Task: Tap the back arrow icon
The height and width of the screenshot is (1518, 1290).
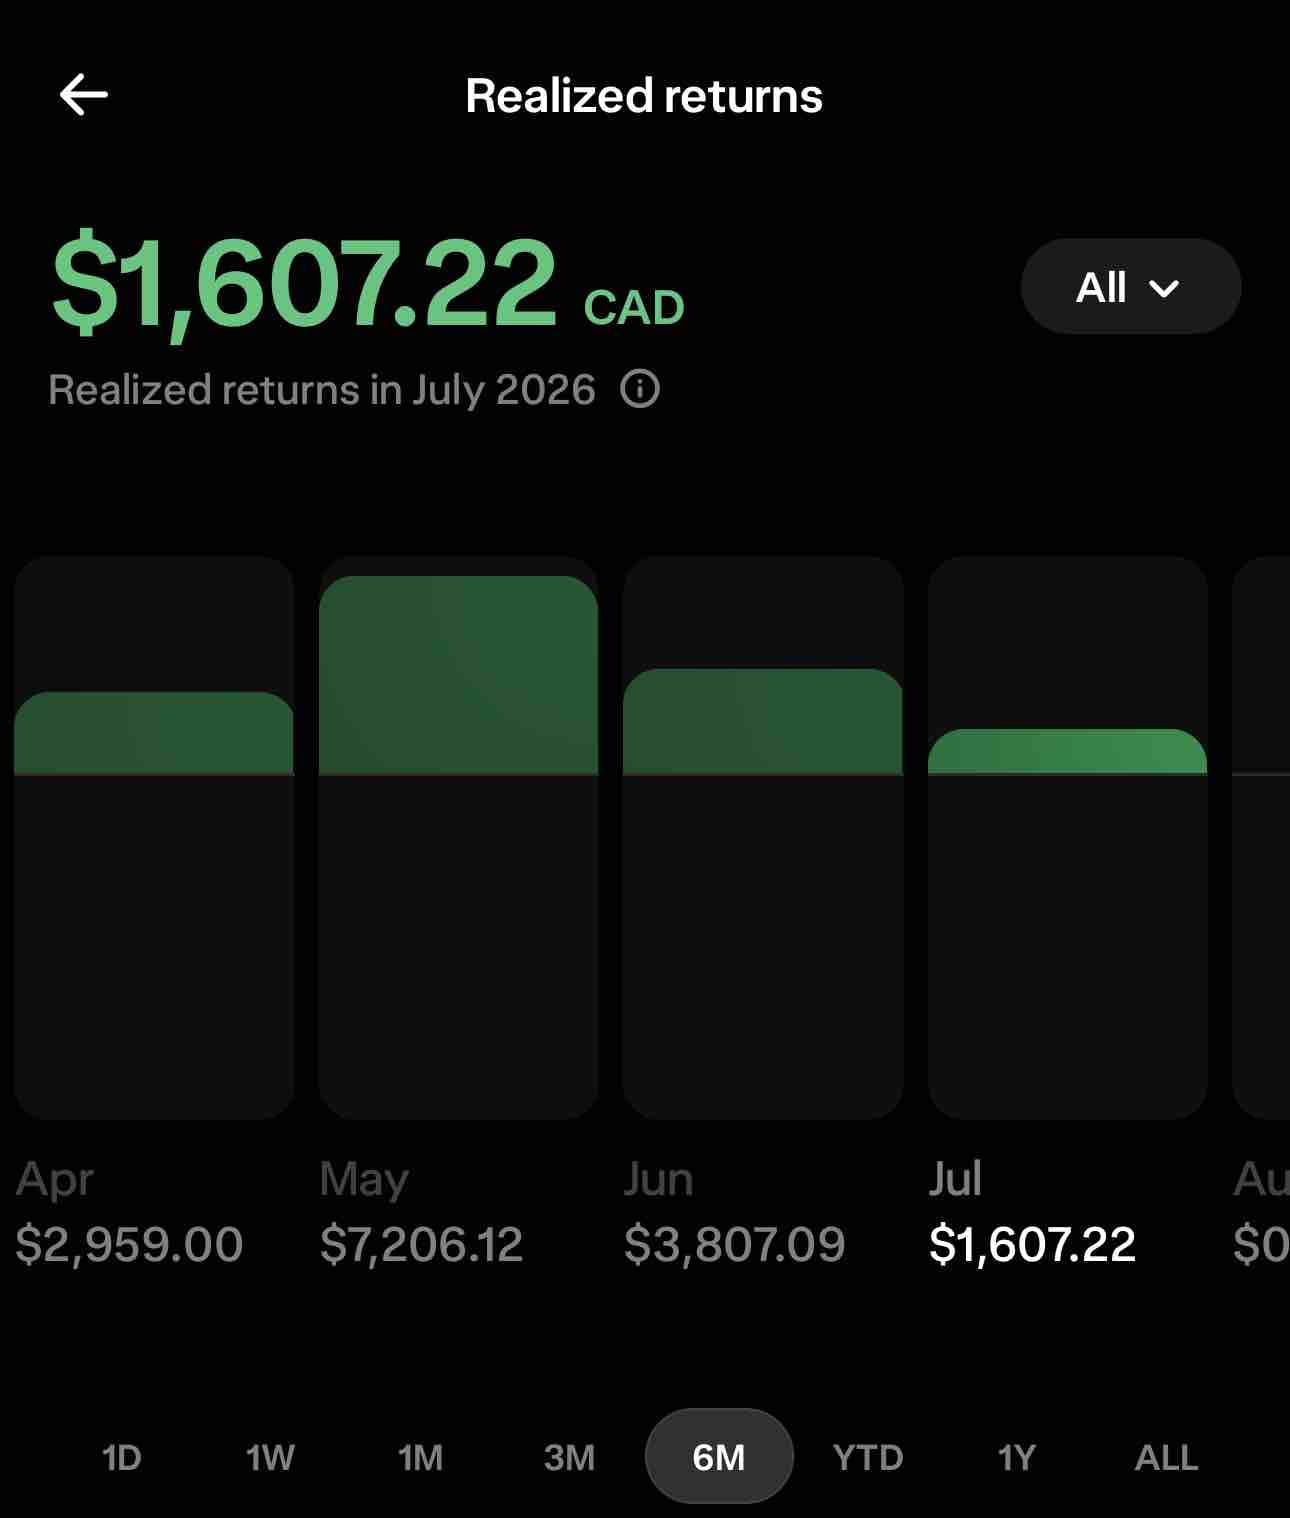Action: [83, 96]
